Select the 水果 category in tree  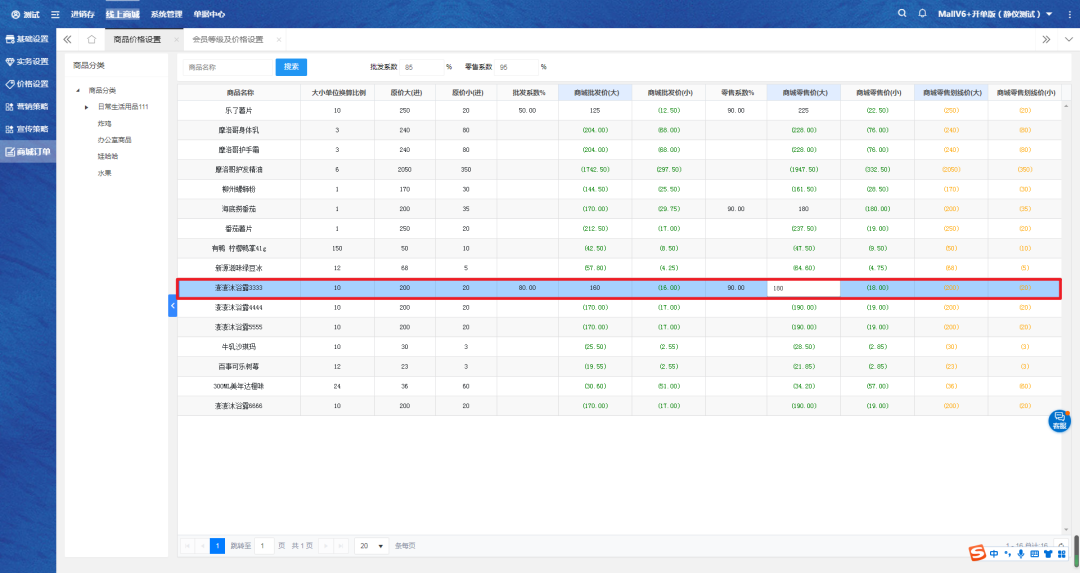[104, 172]
